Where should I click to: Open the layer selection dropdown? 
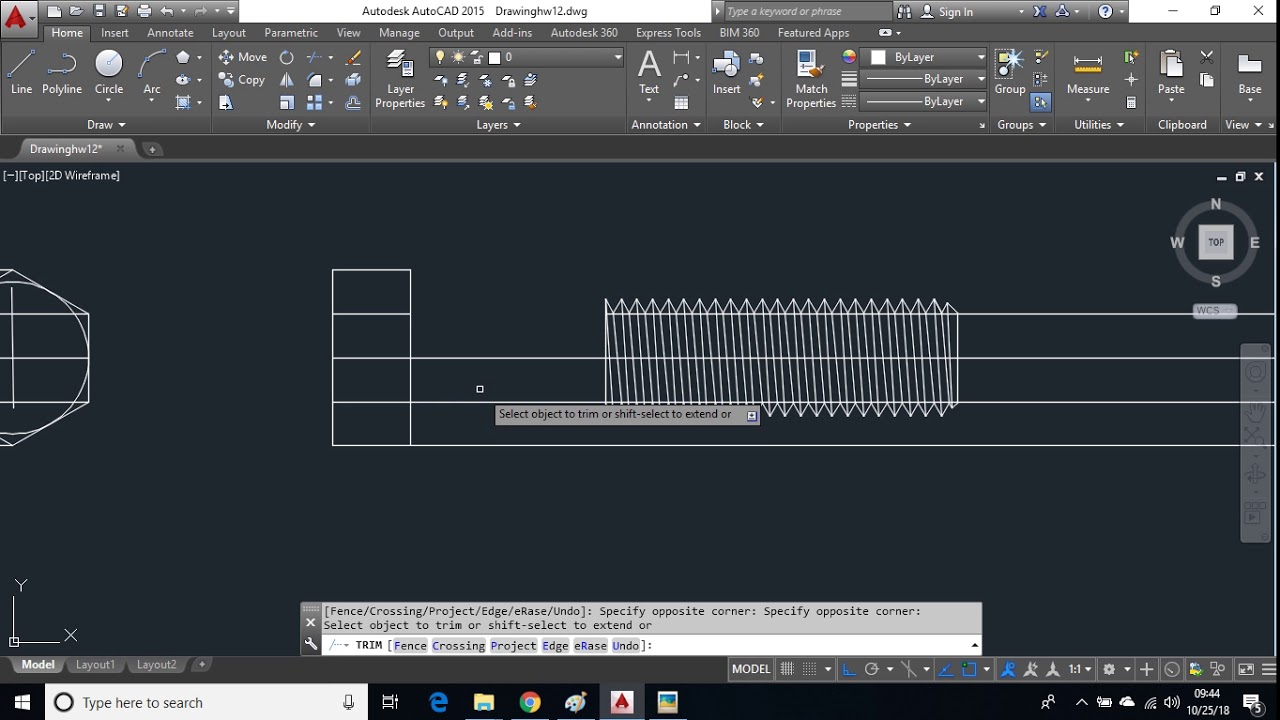click(527, 58)
